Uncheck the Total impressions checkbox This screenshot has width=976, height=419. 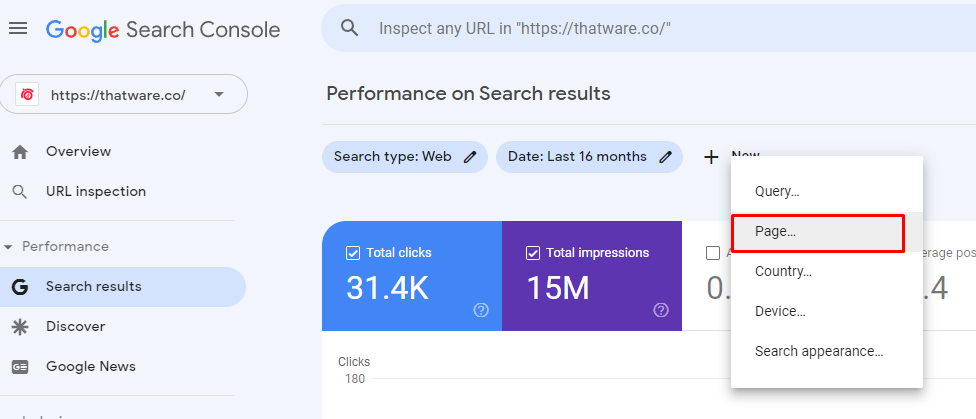point(532,253)
